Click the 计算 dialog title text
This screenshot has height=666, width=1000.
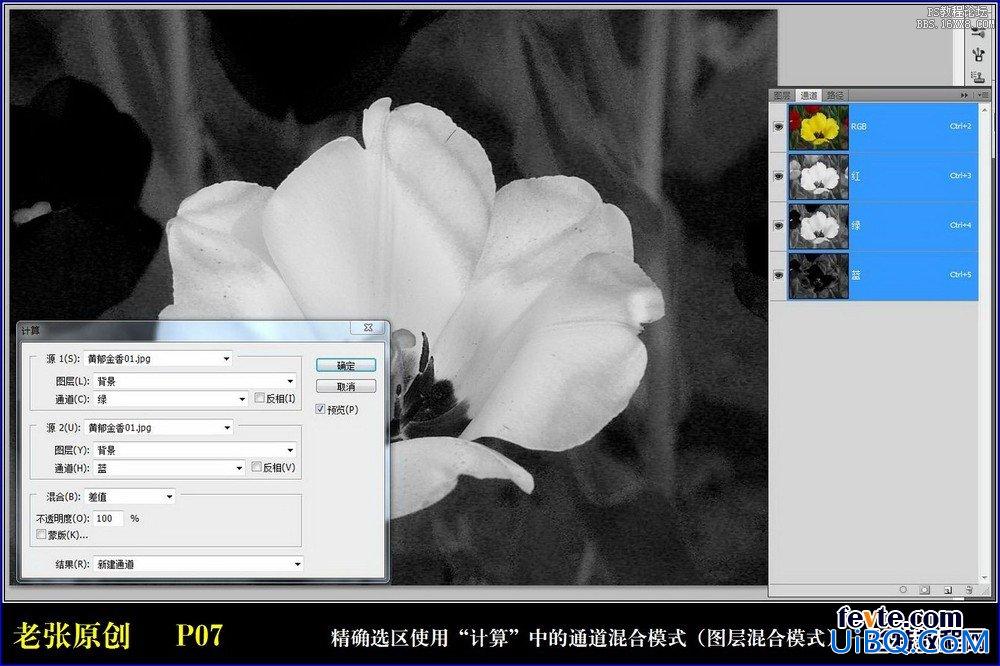tap(31, 330)
